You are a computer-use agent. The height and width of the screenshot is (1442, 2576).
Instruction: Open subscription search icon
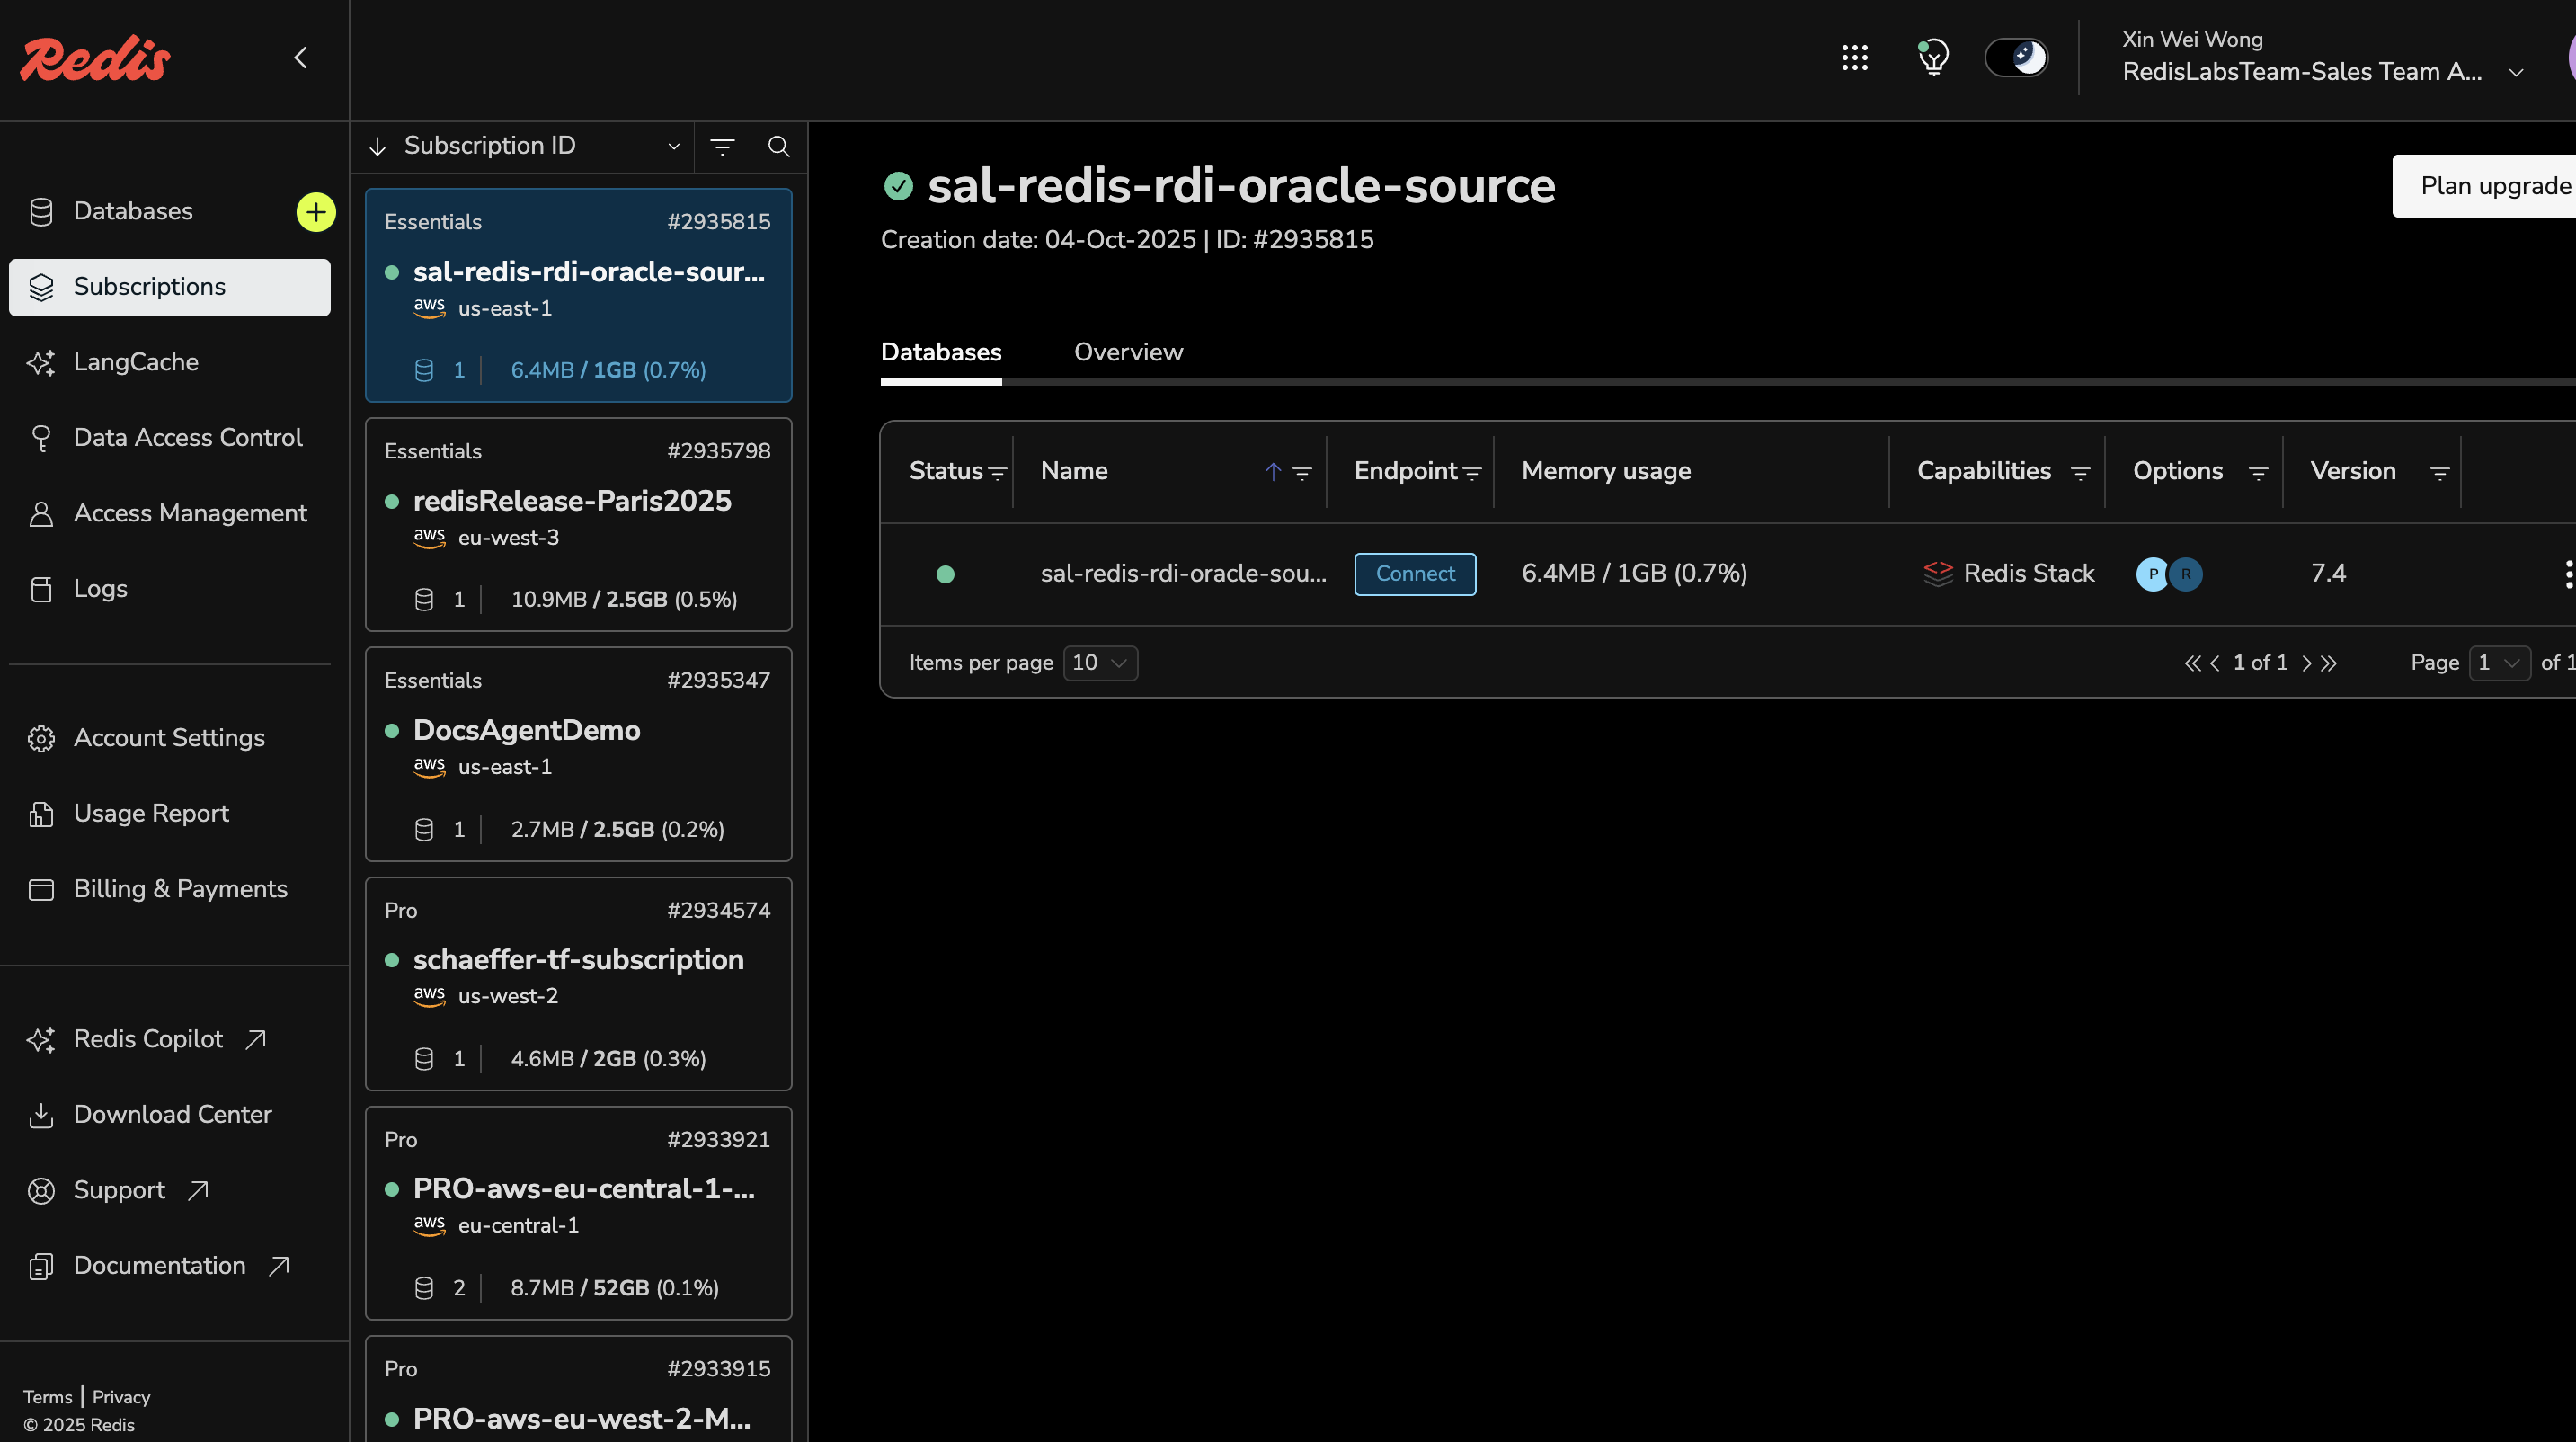(778, 147)
